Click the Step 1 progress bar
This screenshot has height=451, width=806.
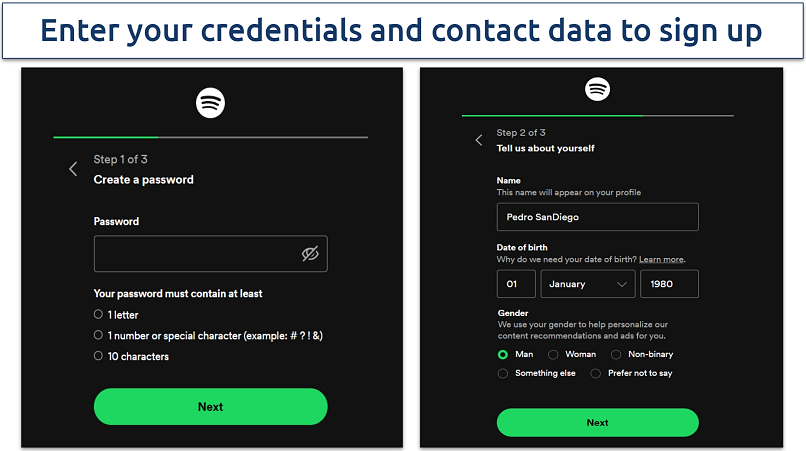tap(210, 137)
